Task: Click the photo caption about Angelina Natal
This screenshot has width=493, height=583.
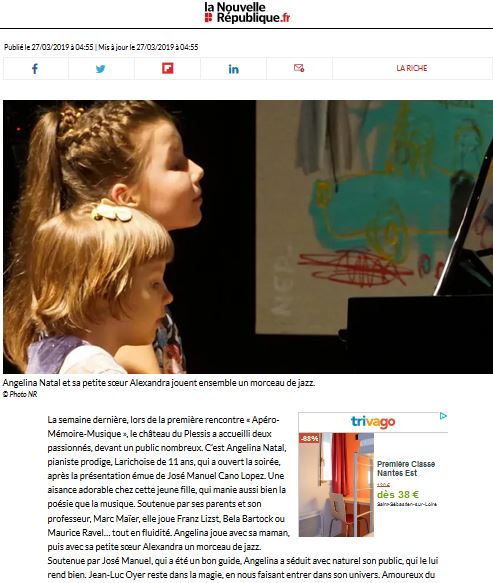Action: [x=159, y=383]
